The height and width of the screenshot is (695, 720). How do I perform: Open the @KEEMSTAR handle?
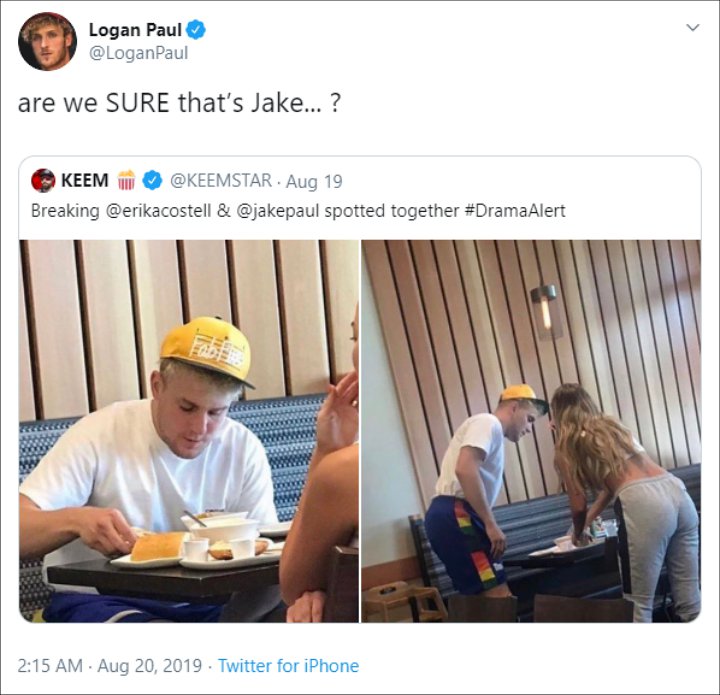click(221, 180)
